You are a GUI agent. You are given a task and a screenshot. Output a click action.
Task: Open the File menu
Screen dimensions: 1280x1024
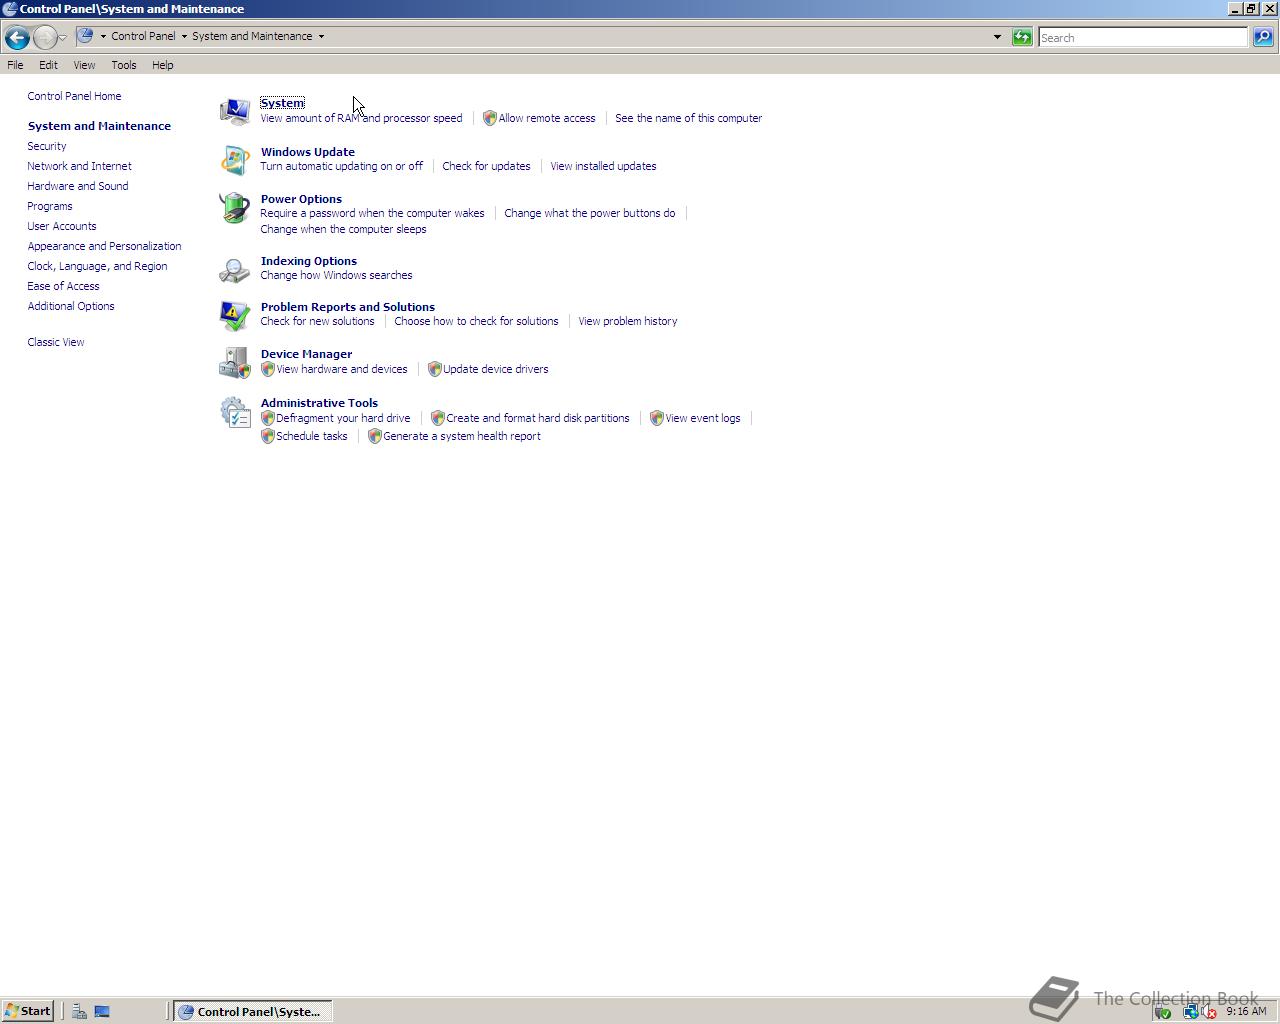[x=15, y=65]
